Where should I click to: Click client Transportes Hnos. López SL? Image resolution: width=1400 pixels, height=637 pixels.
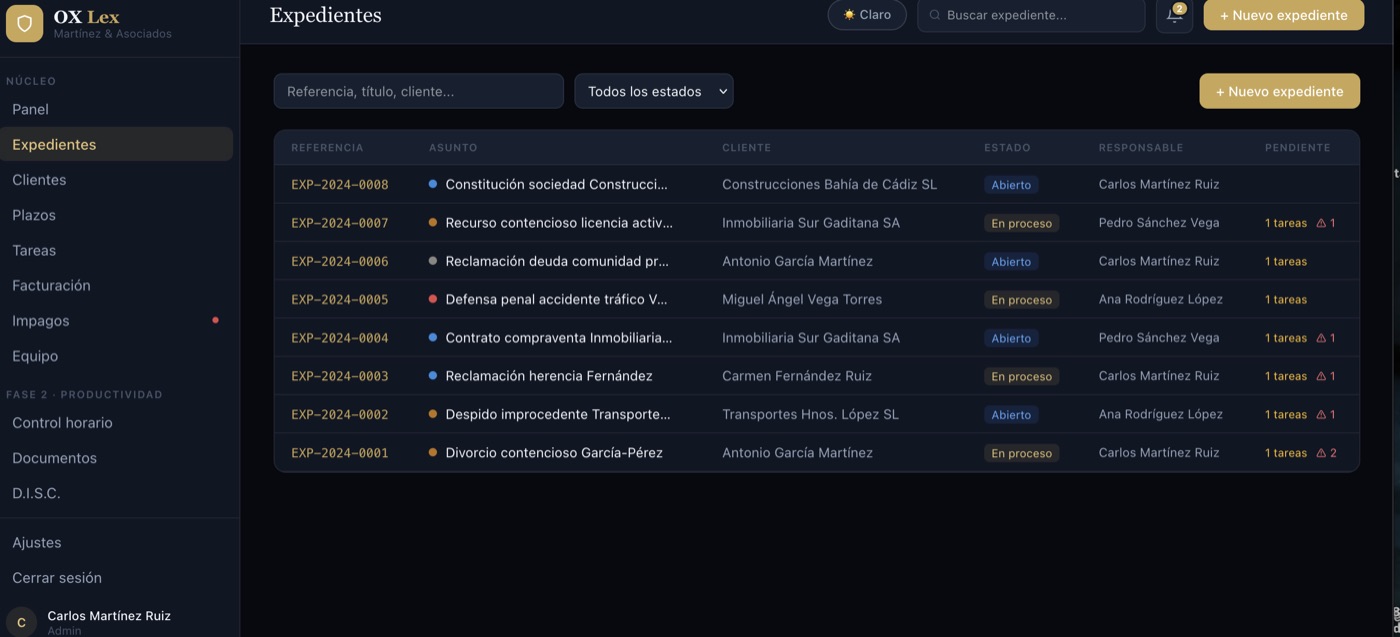[x=811, y=414]
